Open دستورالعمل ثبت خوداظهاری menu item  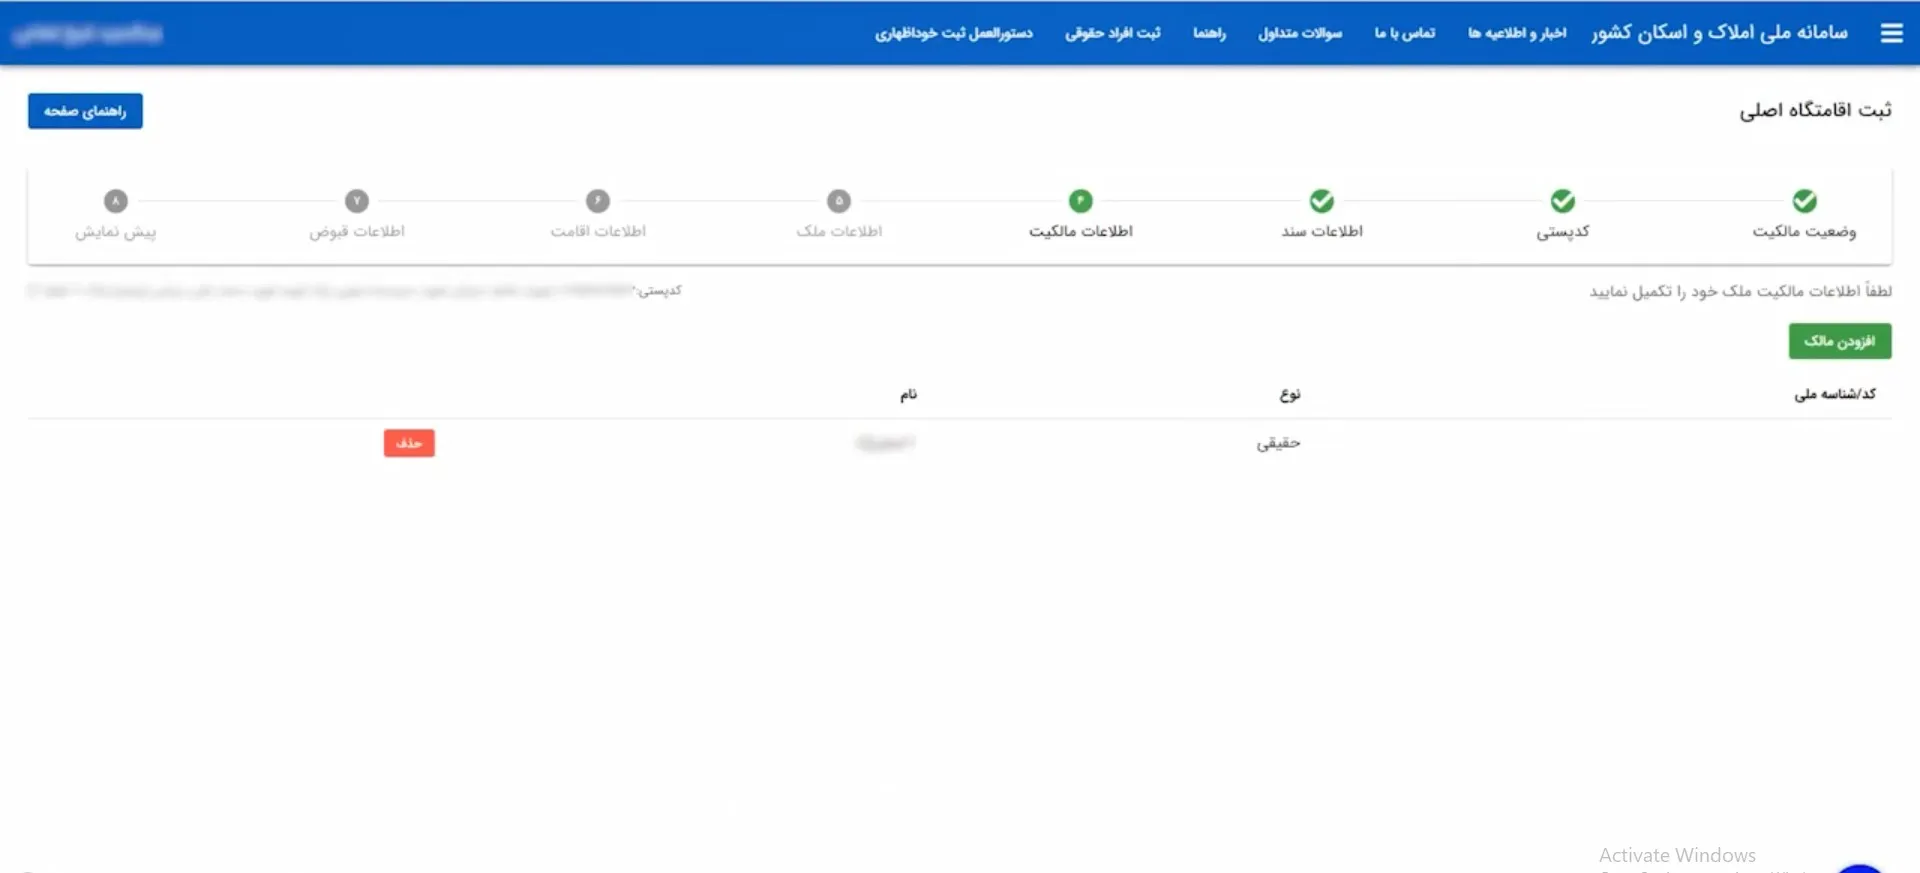954,33
